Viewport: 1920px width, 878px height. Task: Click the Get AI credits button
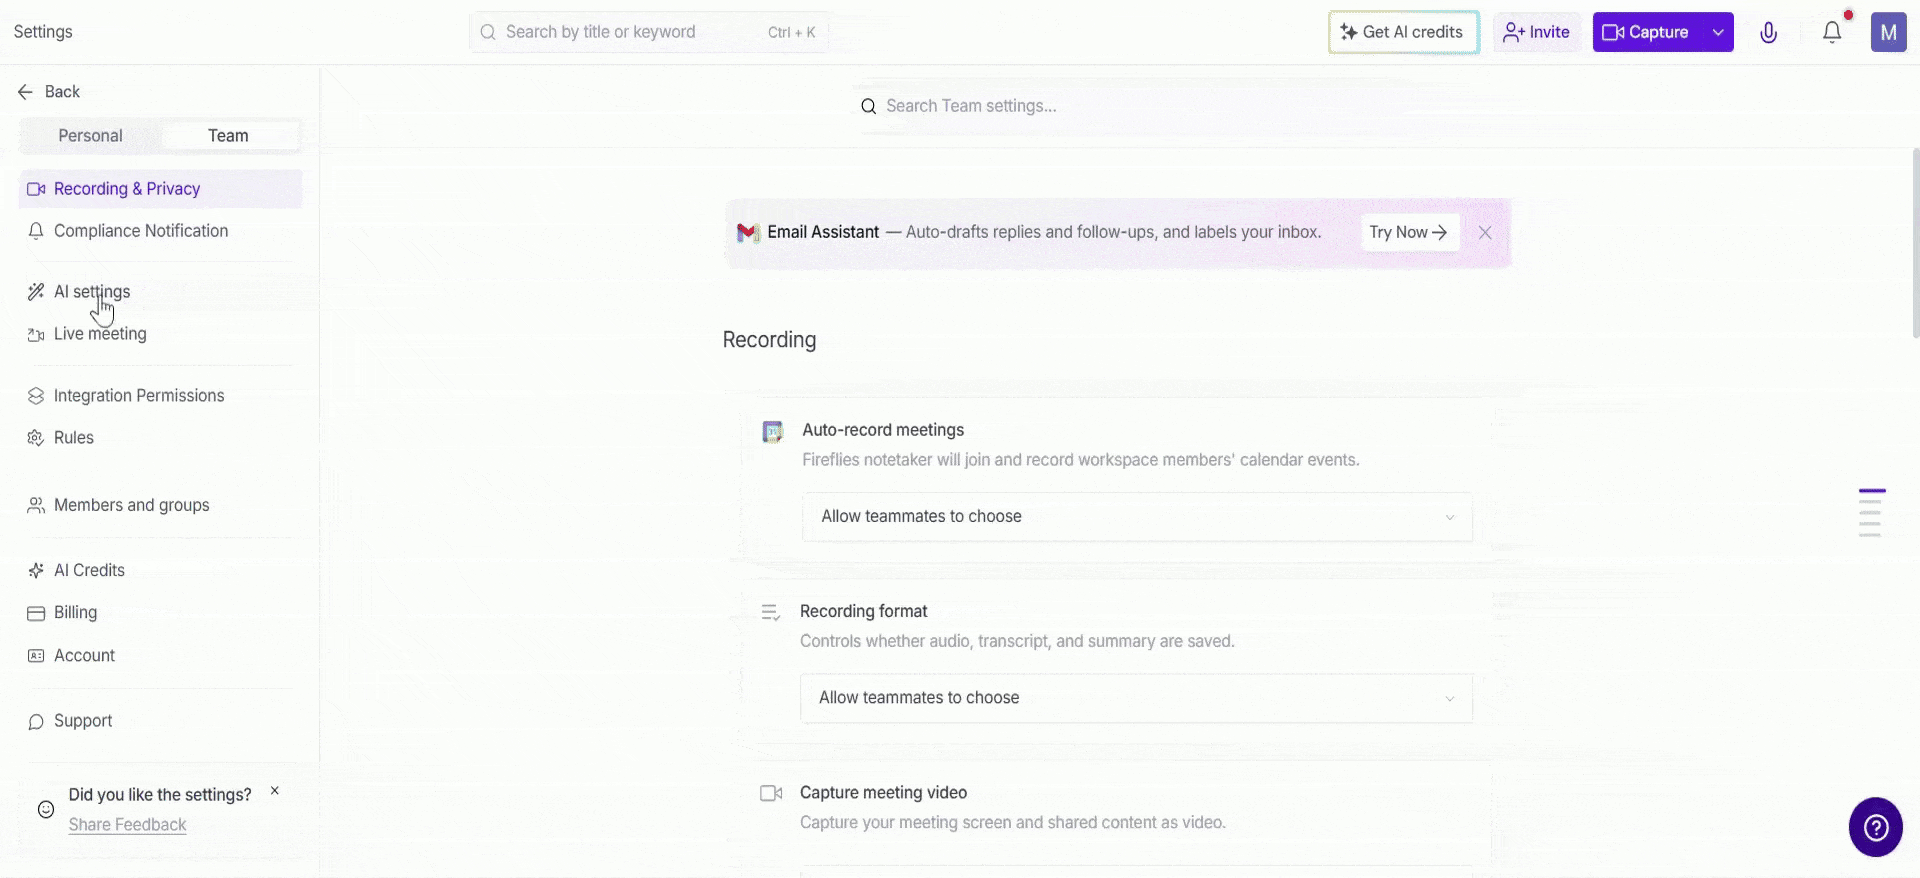[x=1404, y=32]
